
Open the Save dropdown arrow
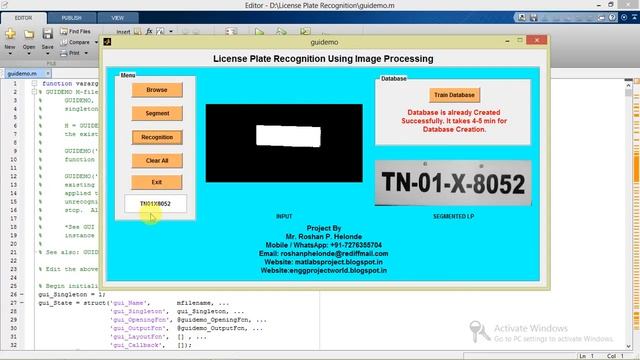click(x=47, y=53)
